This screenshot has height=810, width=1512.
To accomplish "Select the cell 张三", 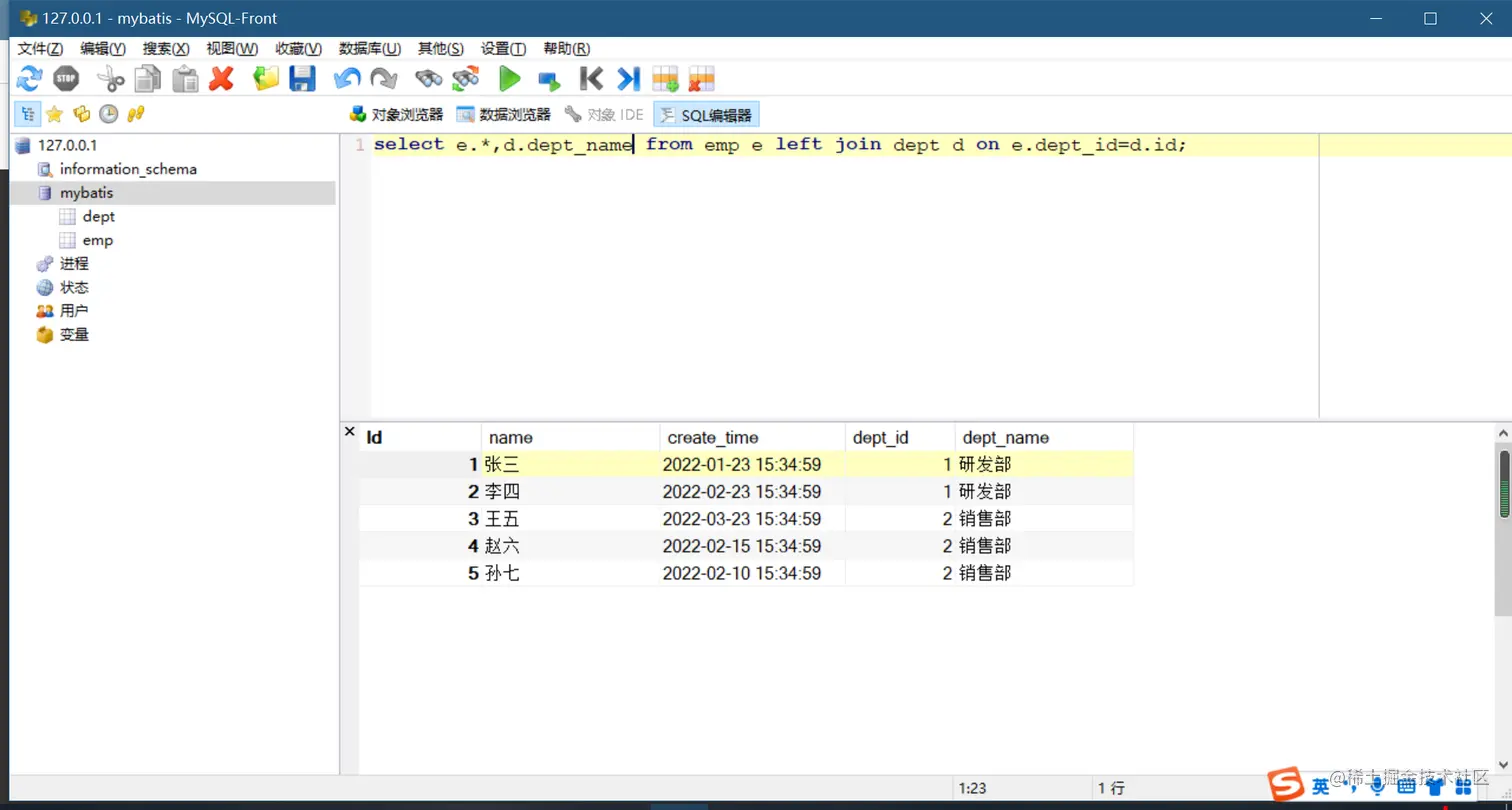I will pyautogui.click(x=570, y=464).
